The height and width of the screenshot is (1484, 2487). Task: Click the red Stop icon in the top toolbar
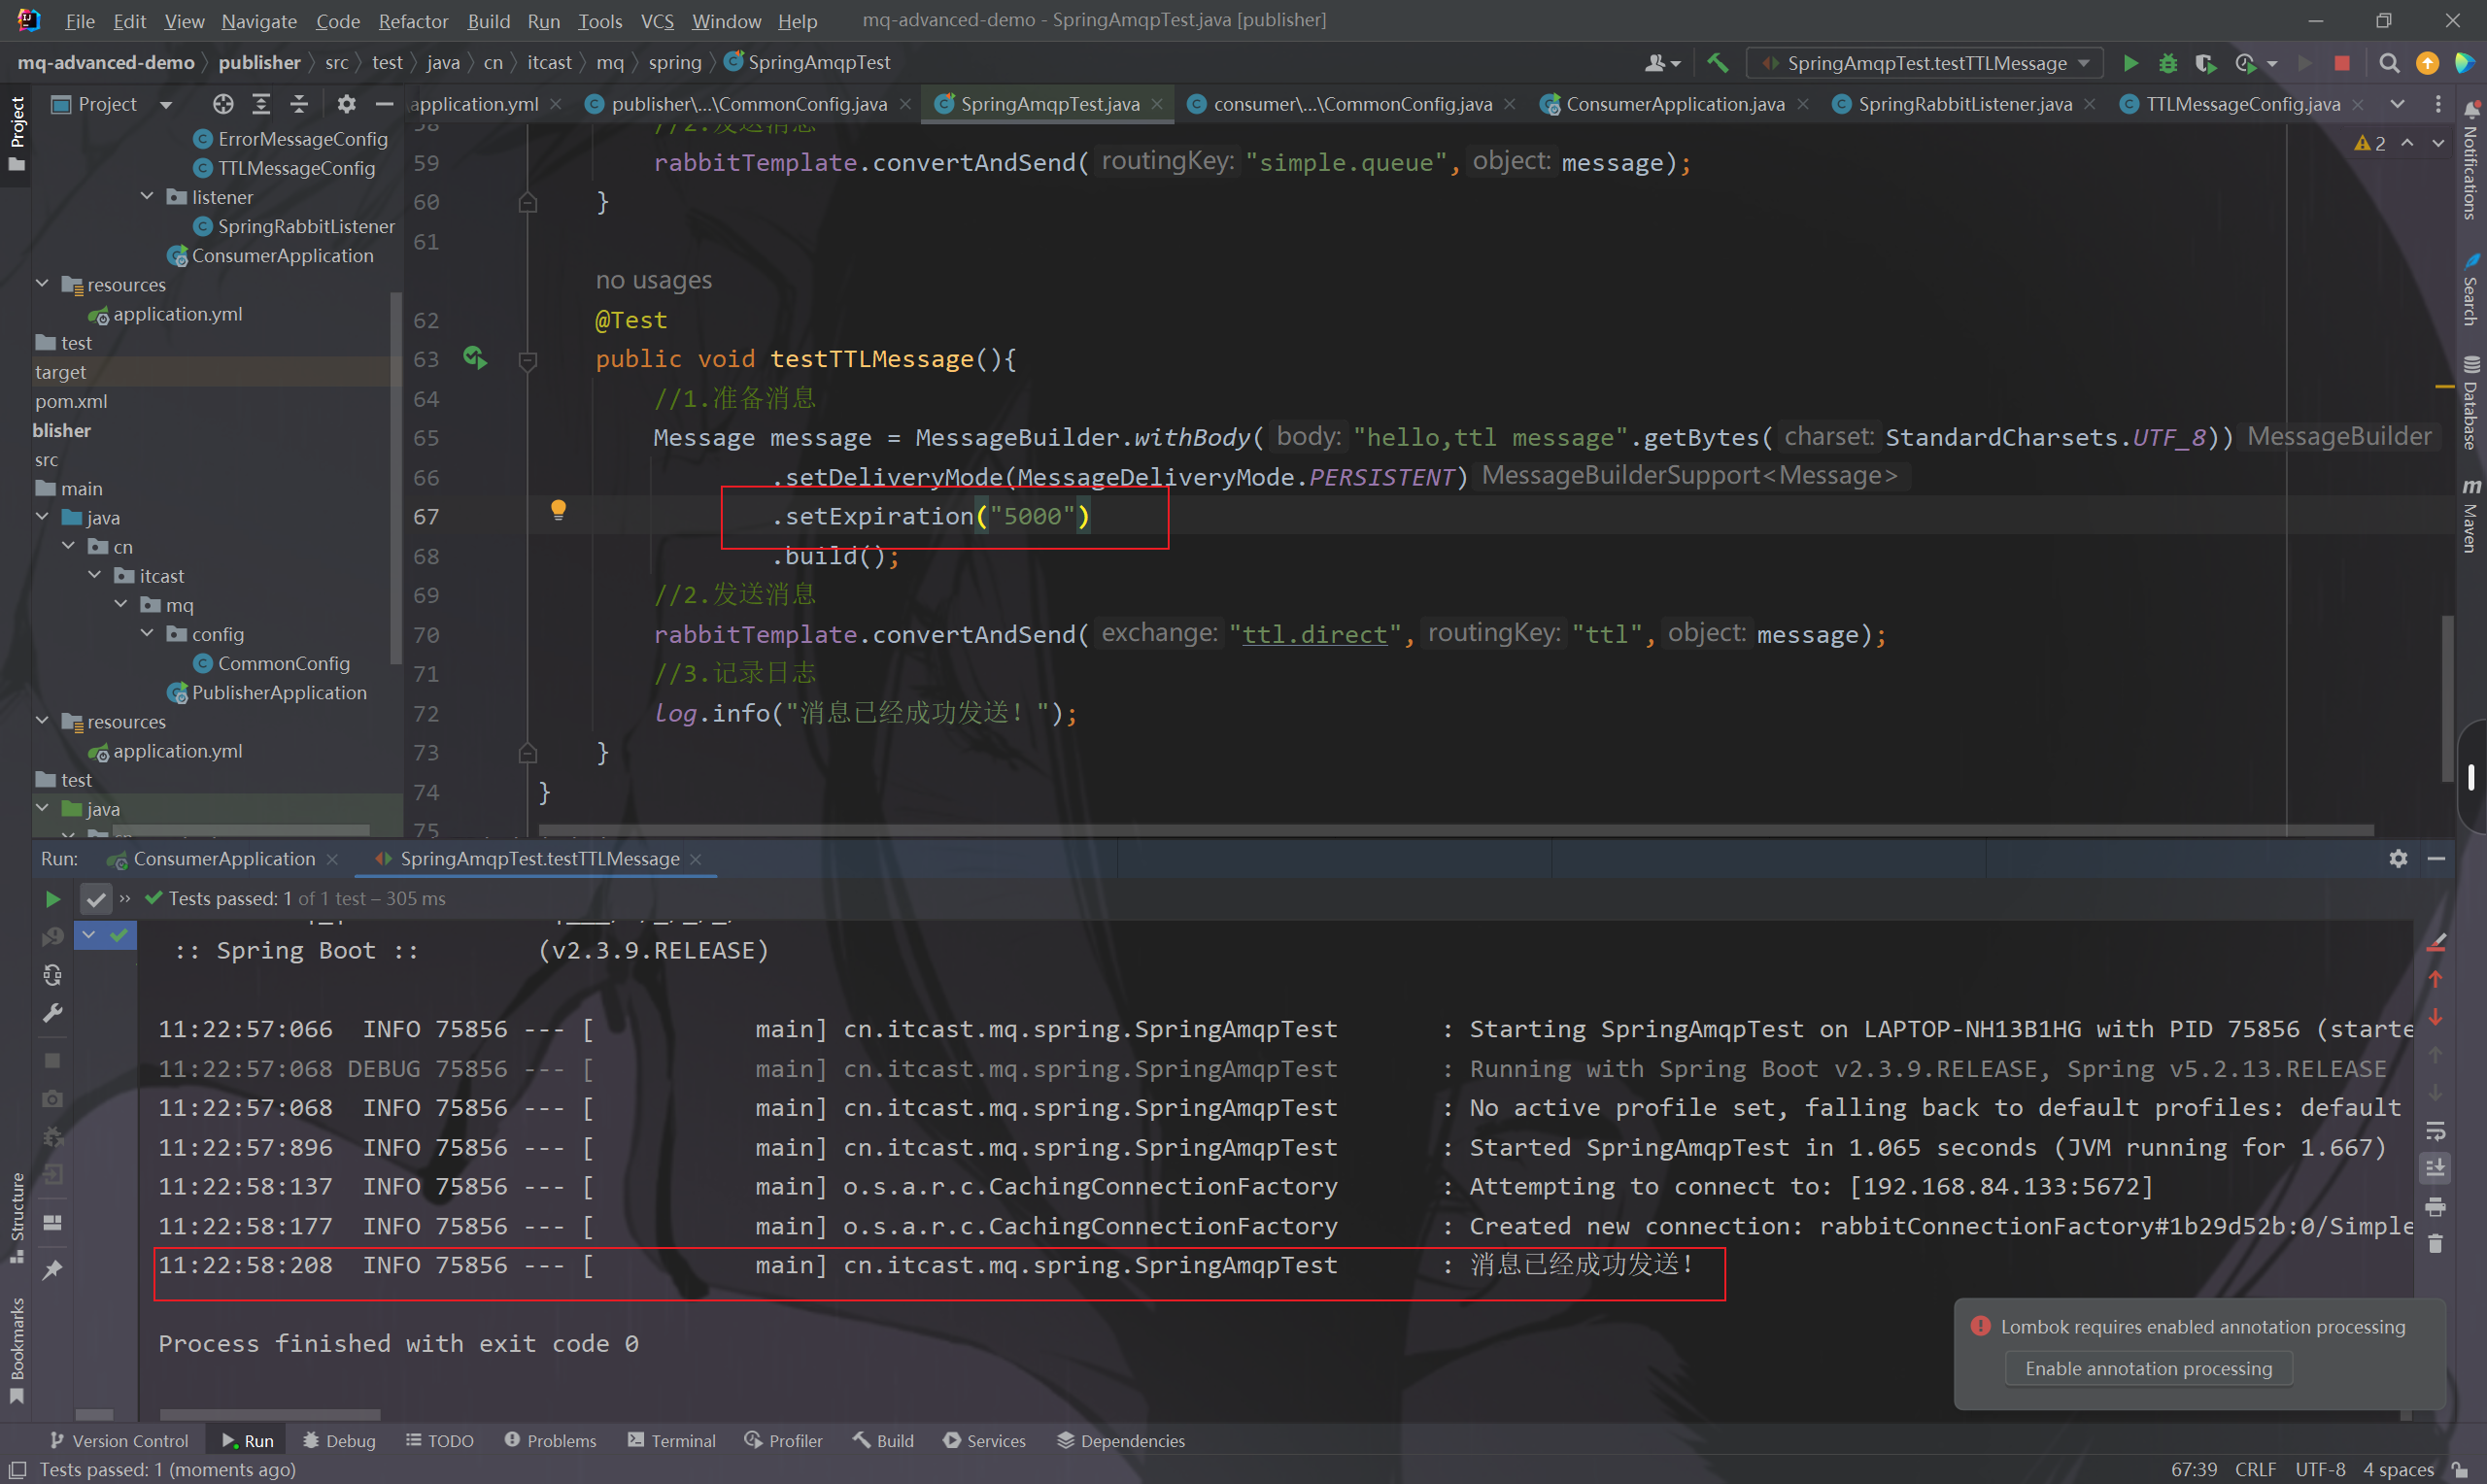[2341, 63]
